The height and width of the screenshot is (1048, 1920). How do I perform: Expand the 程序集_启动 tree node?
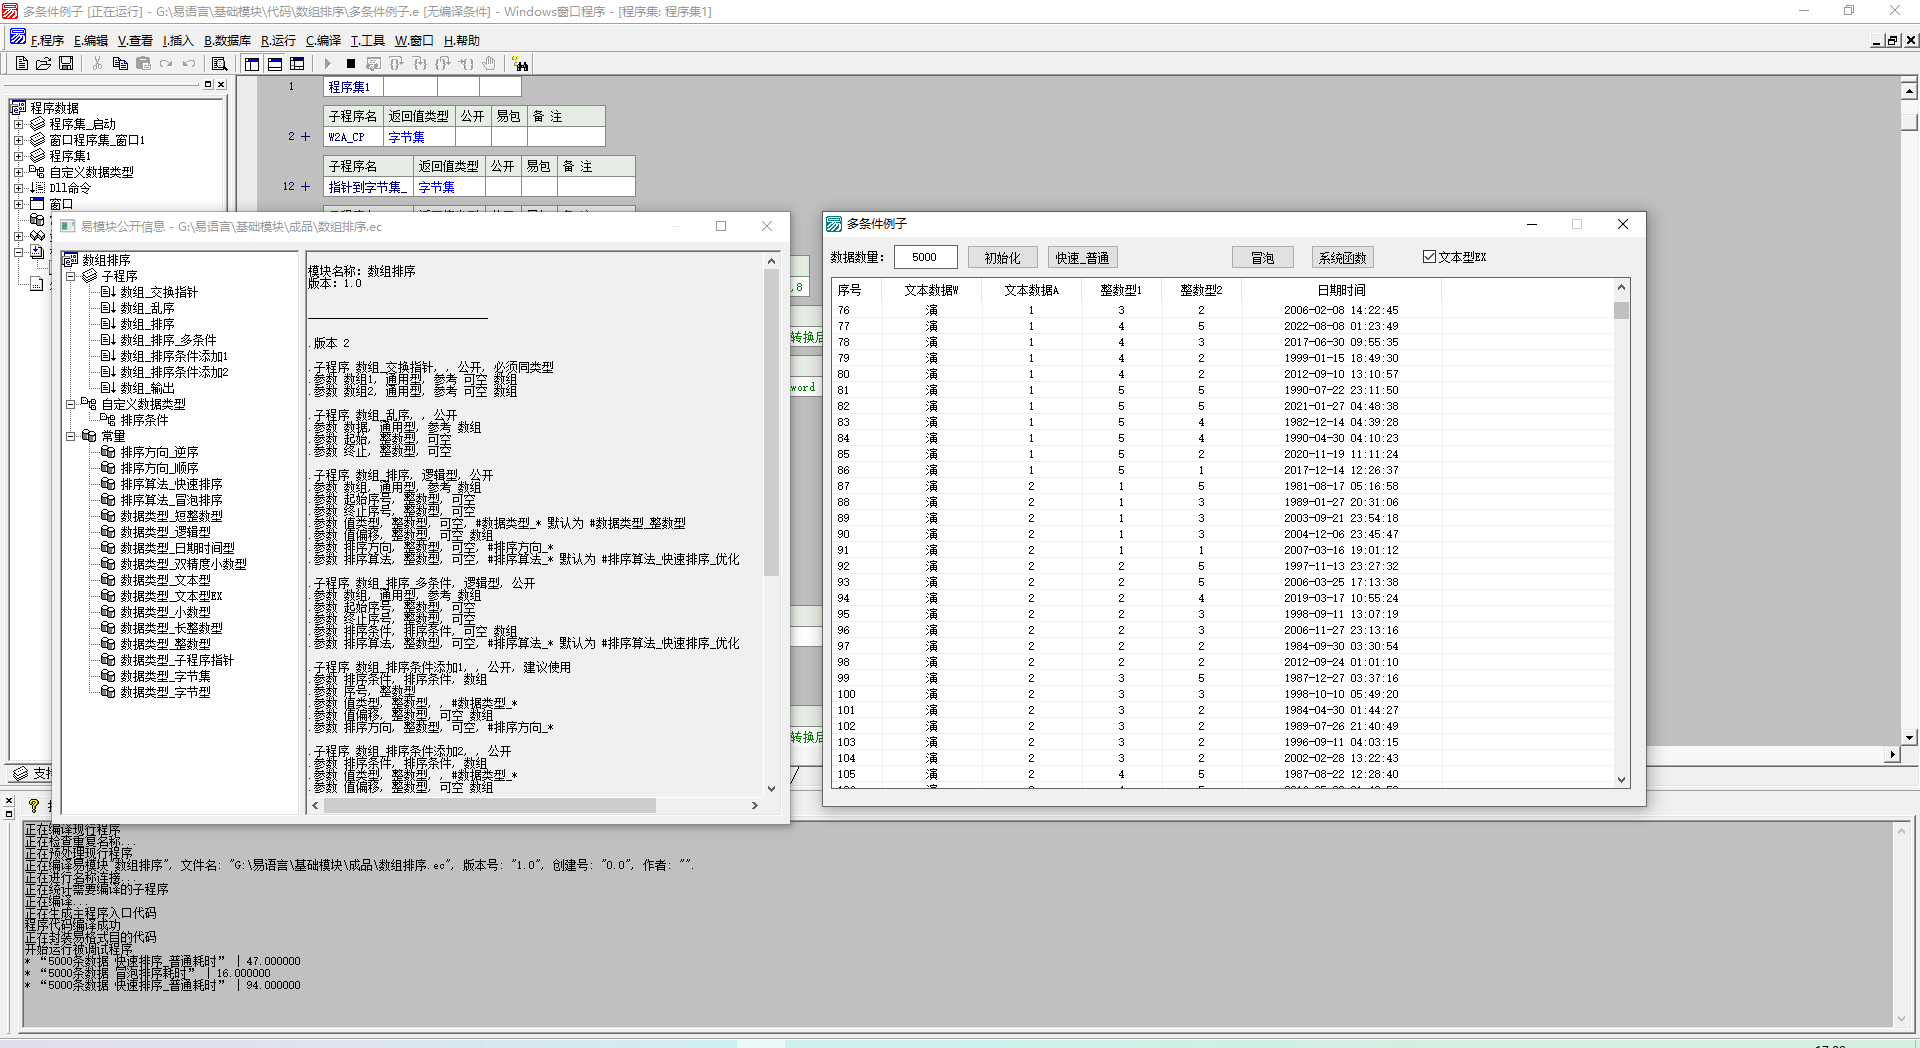(18, 124)
